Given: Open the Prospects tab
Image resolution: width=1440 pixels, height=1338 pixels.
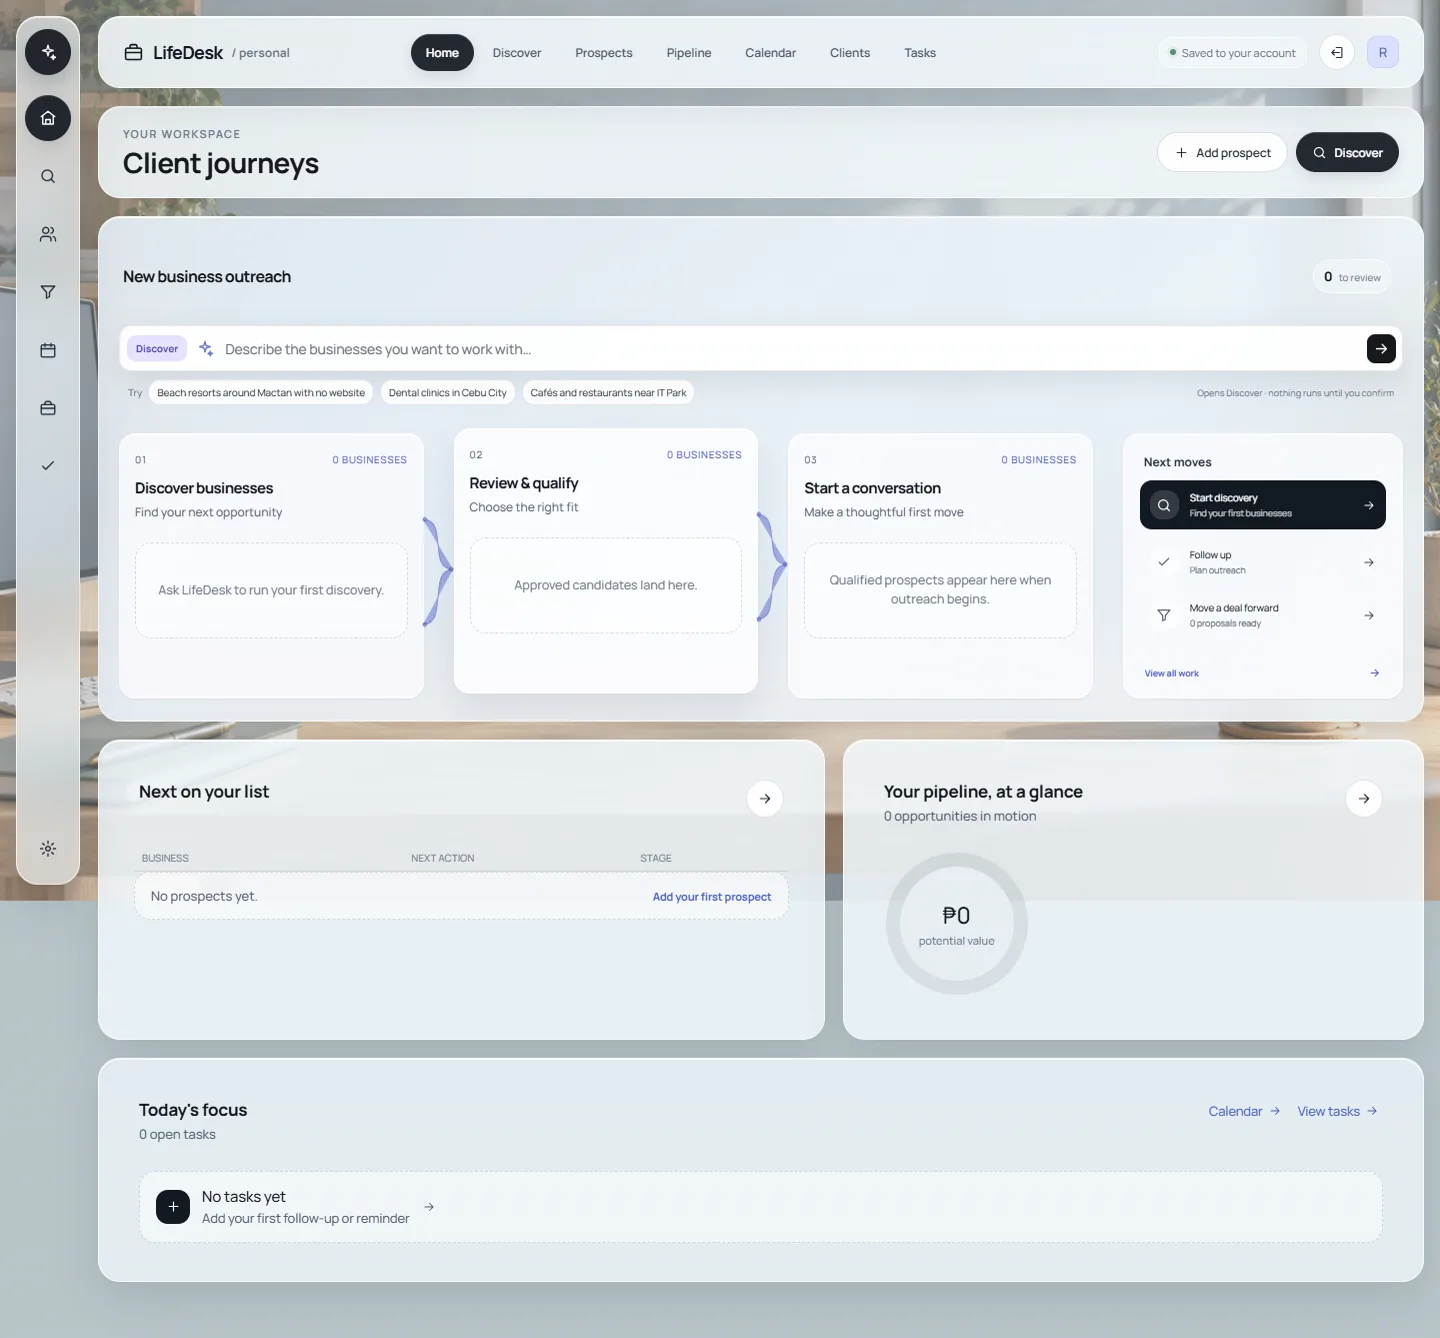Looking at the screenshot, I should tap(604, 53).
